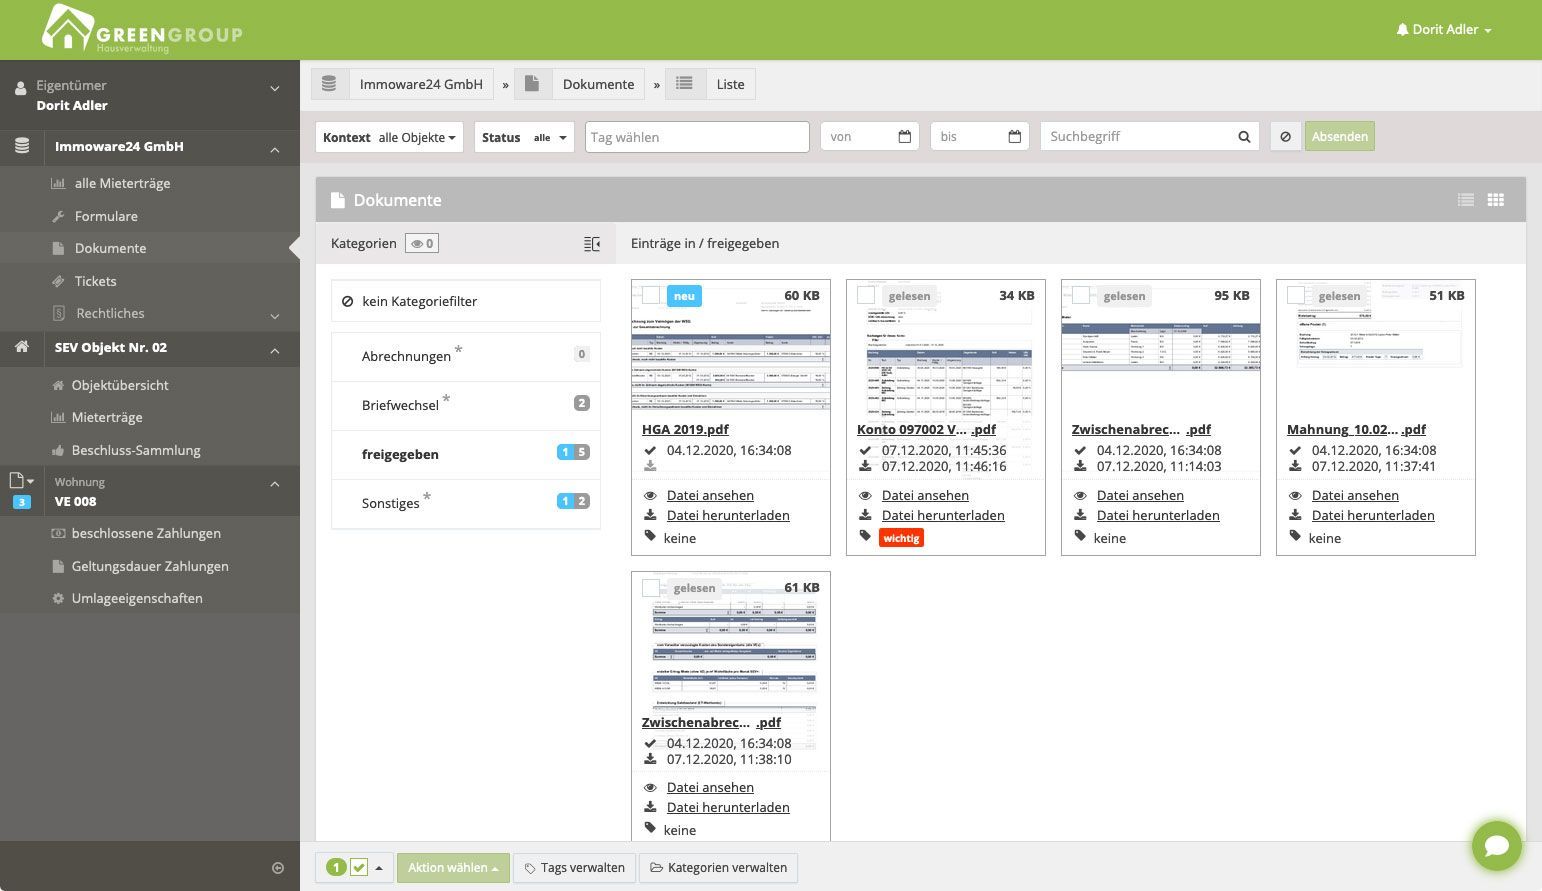1542x891 pixels.
Task: Toggle the select-all checkbox in bottom bar
Action: 359,868
